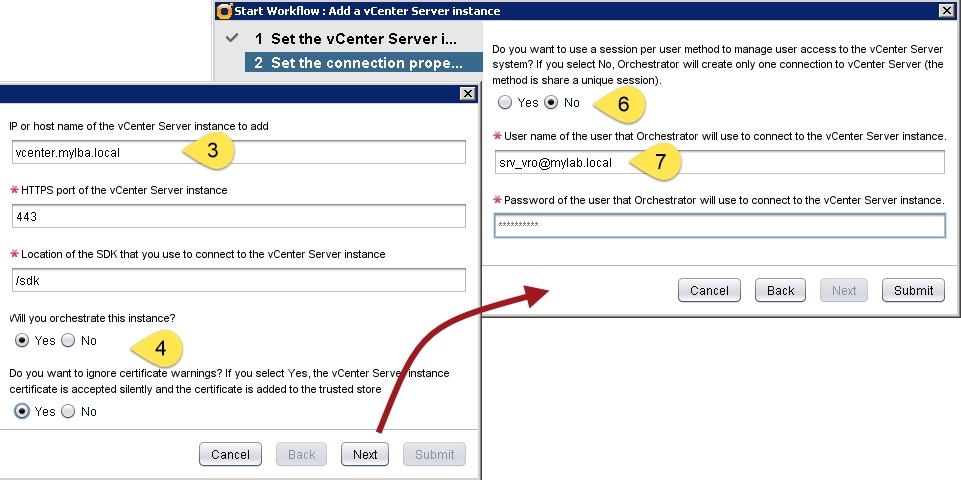
Task: Click the "Will you orchestrate this instance?" question
Action: click(x=93, y=318)
